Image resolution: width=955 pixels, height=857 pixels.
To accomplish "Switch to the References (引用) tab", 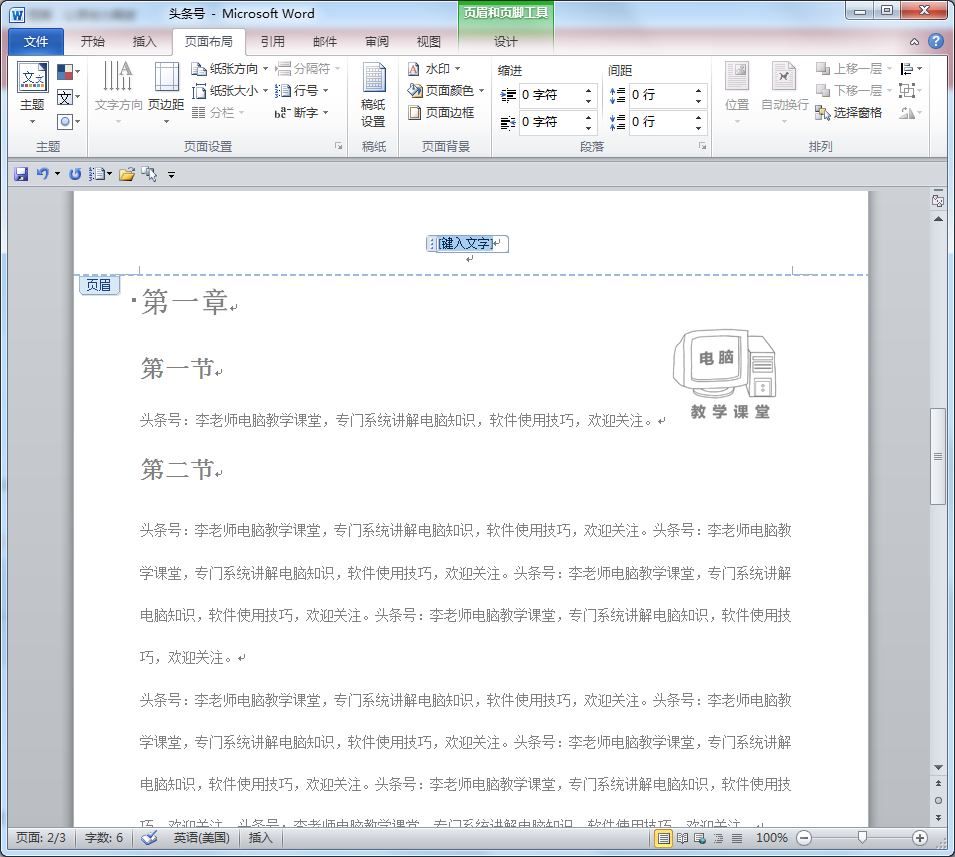I will point(273,41).
